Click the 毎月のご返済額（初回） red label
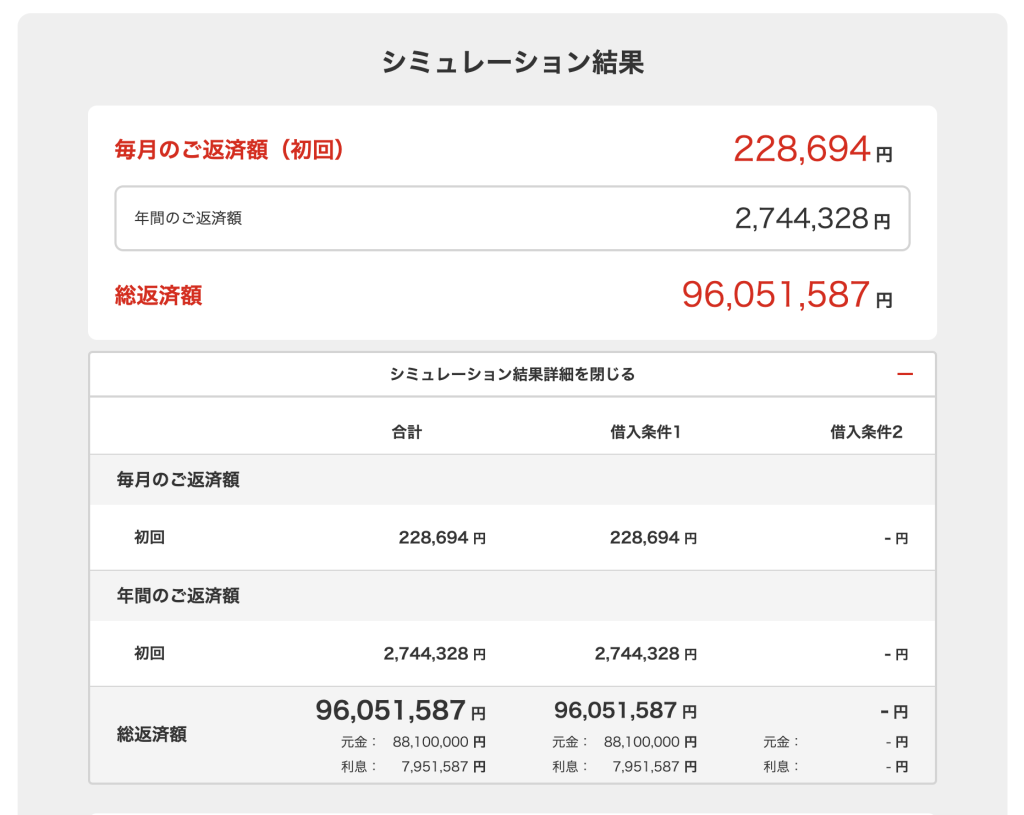Viewport: 1024px width, 815px height. [x=230, y=150]
